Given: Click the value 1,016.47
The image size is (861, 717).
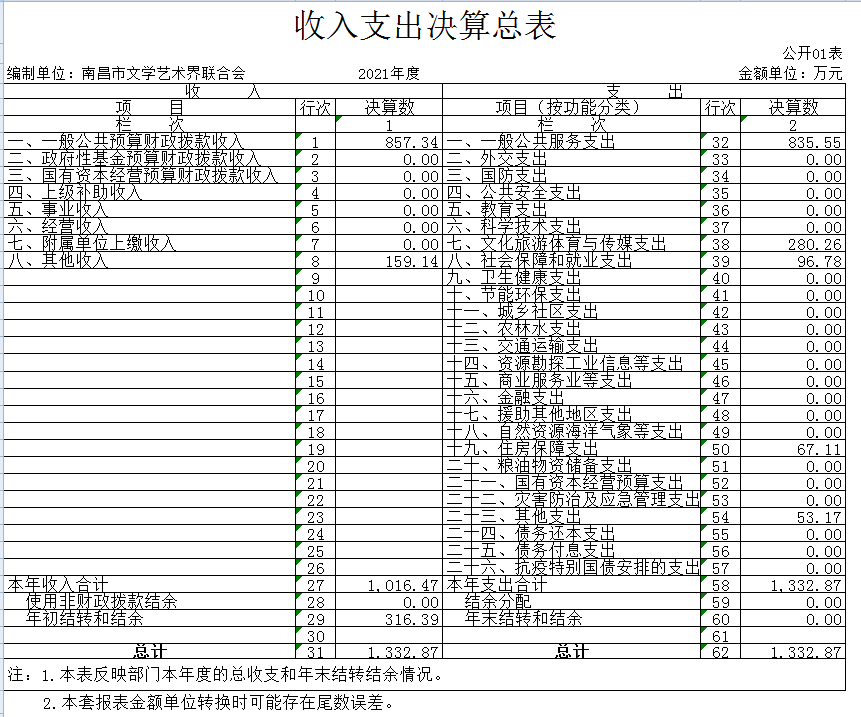Looking at the screenshot, I should tap(403, 586).
